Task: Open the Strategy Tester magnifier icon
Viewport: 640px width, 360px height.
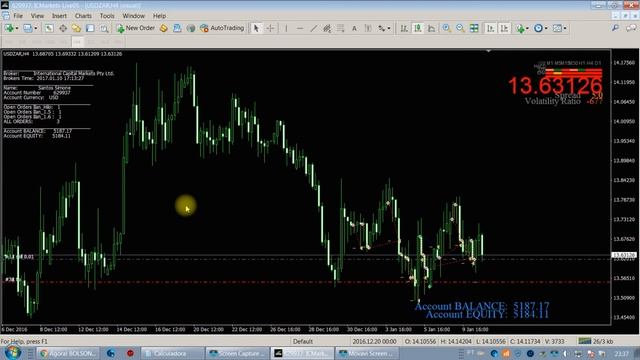Action: [104, 28]
